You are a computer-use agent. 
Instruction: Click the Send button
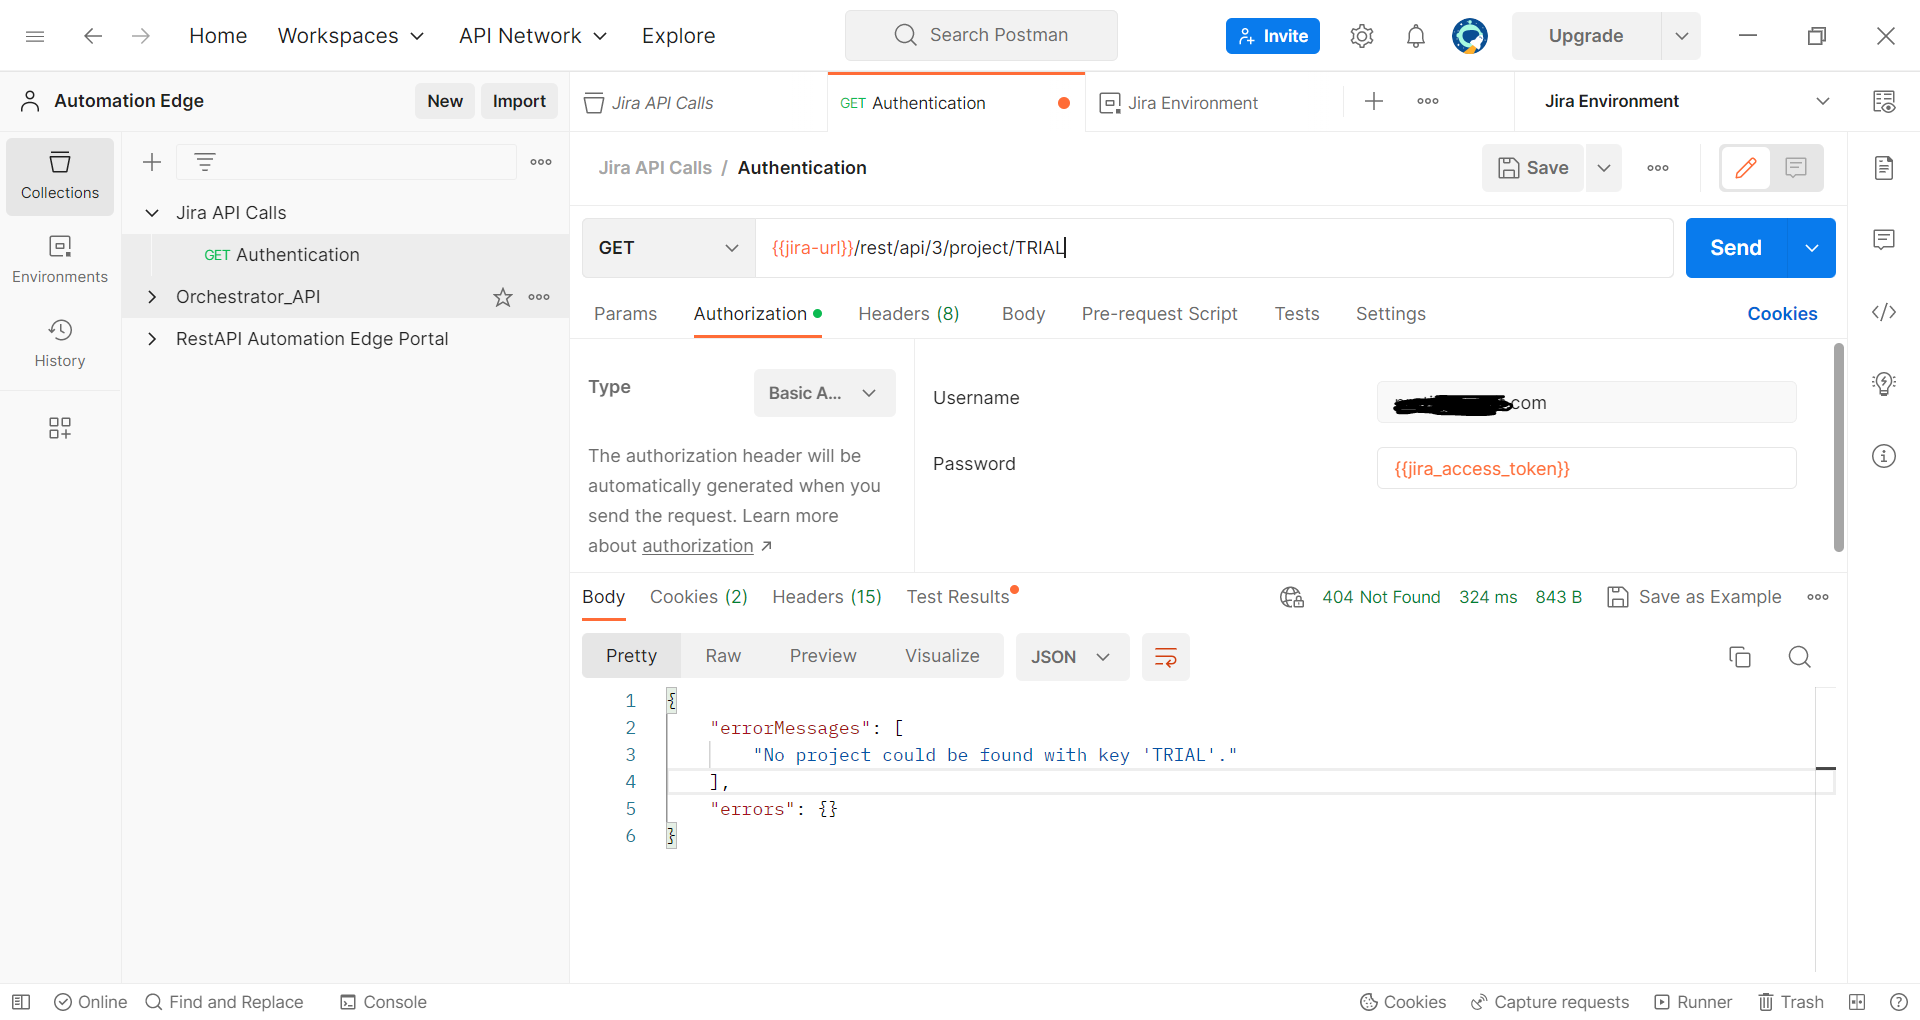point(1735,247)
